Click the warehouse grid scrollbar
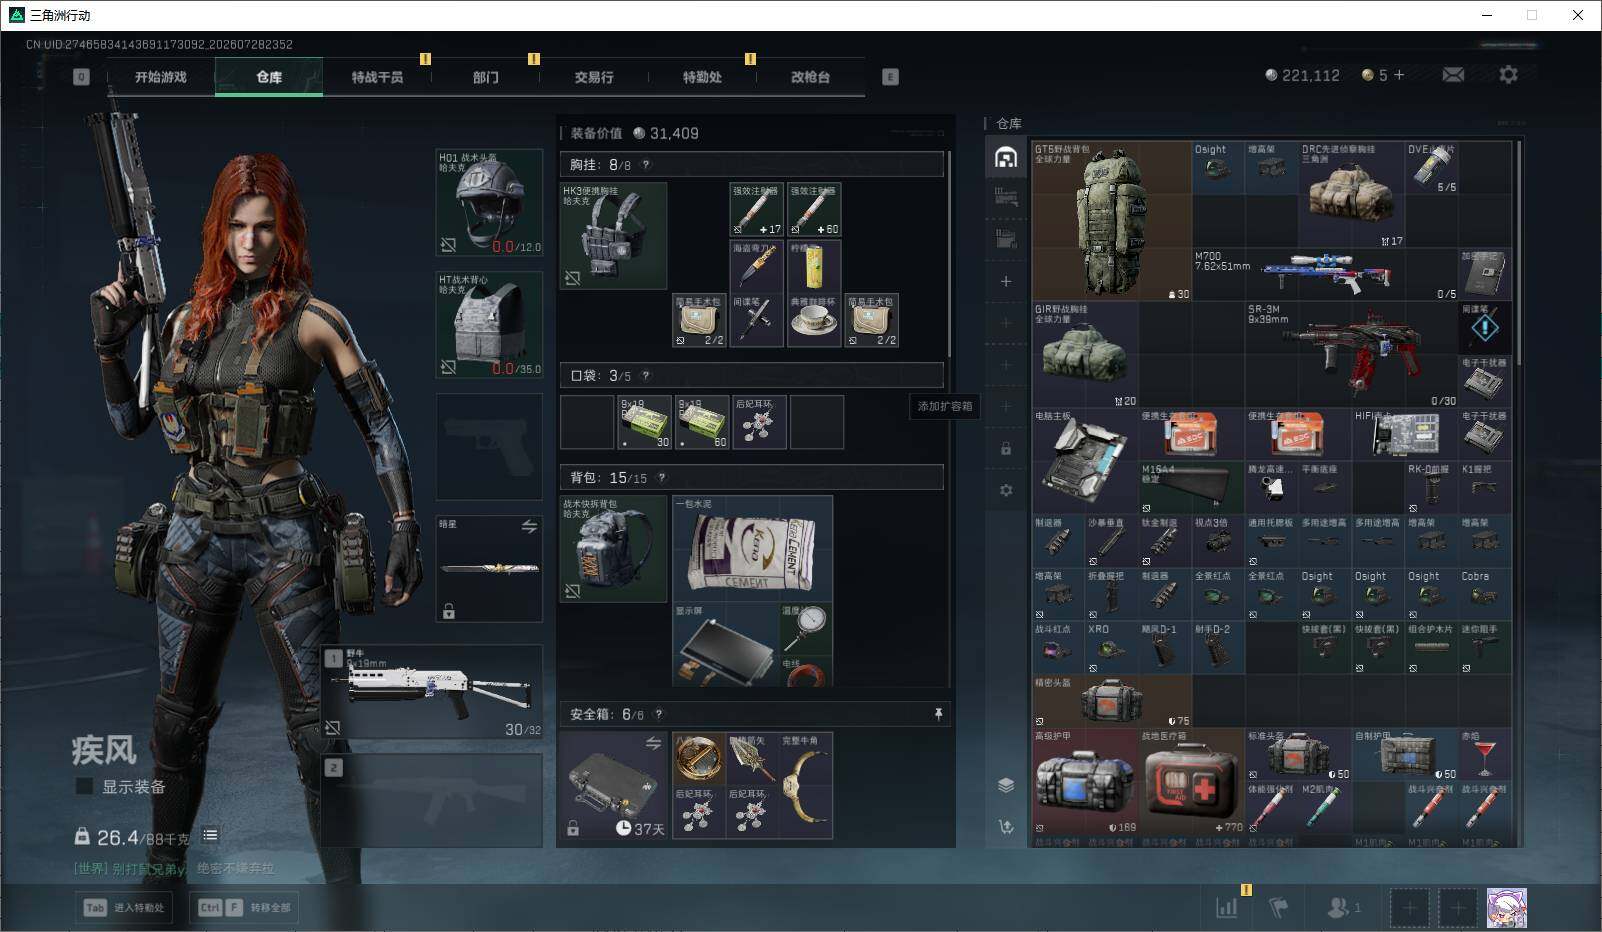Image resolution: width=1602 pixels, height=932 pixels. (1518, 253)
